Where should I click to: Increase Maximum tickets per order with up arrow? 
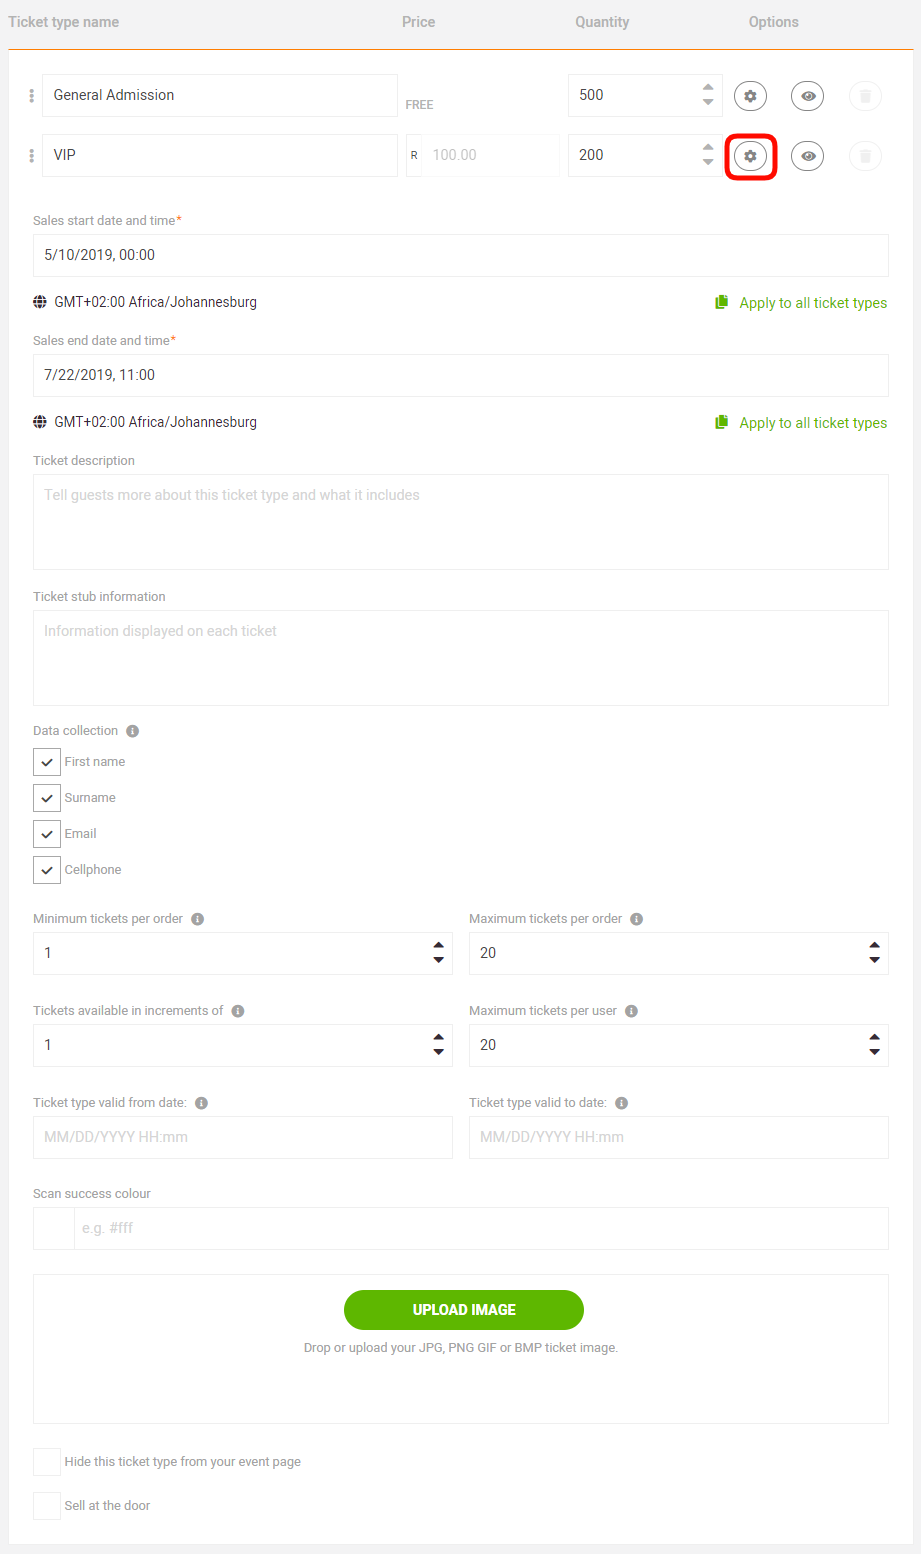pos(874,945)
